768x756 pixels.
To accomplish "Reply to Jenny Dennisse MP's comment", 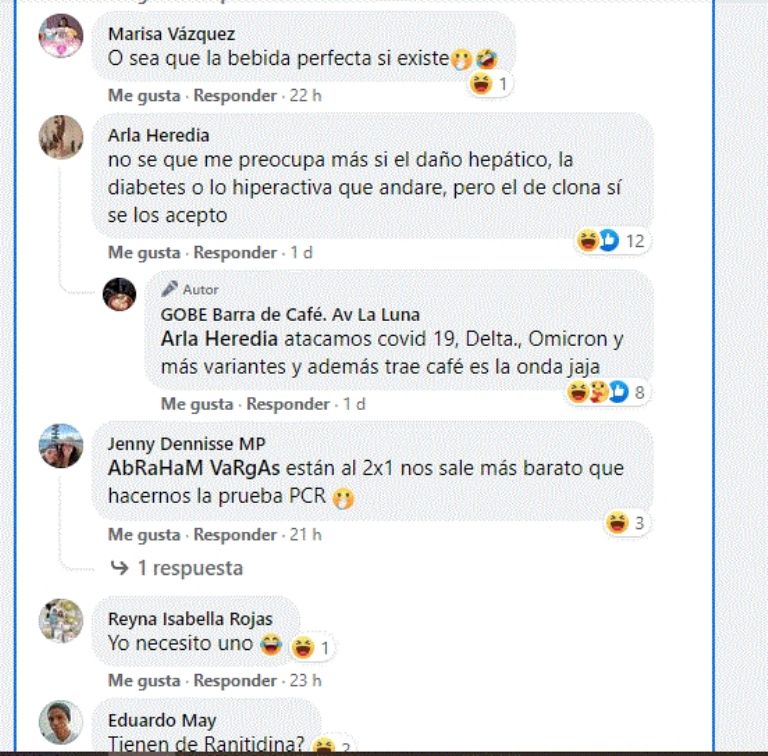I will click(235, 534).
